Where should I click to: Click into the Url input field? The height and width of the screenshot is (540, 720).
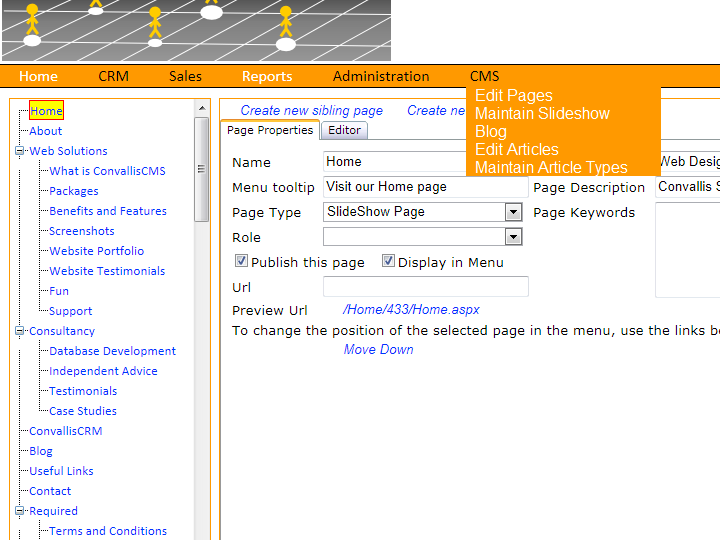425,287
